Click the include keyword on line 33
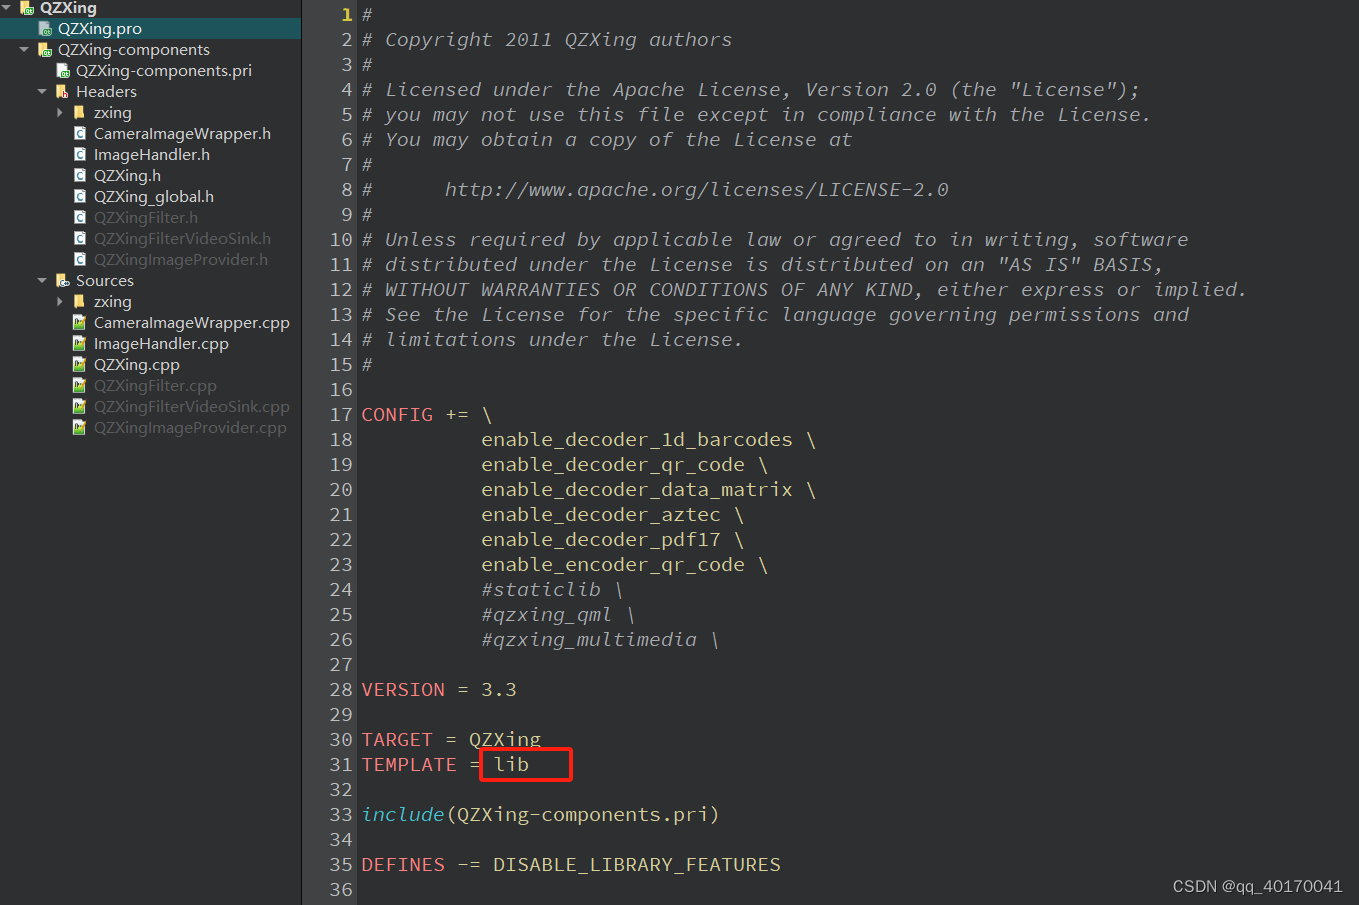Screen dimensions: 1359x905 (403, 814)
